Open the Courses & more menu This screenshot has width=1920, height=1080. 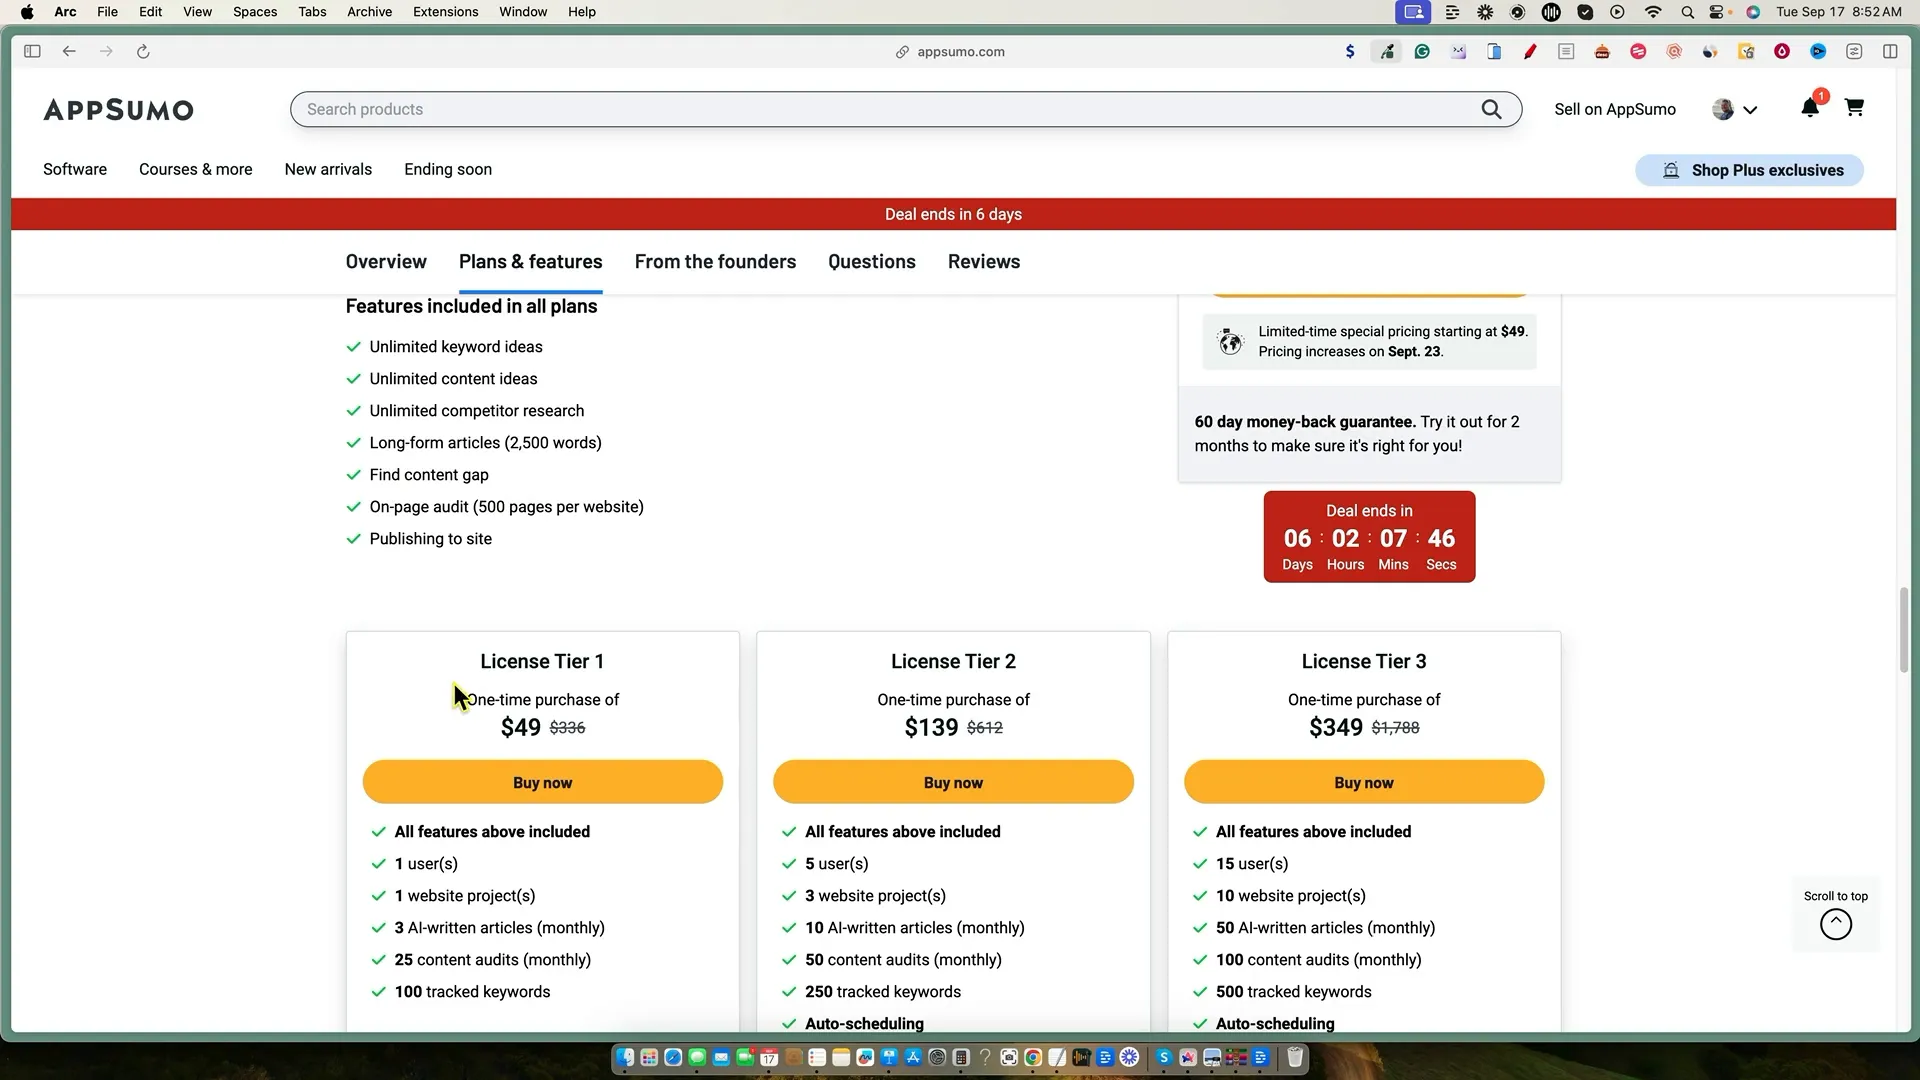pyautogui.click(x=195, y=169)
